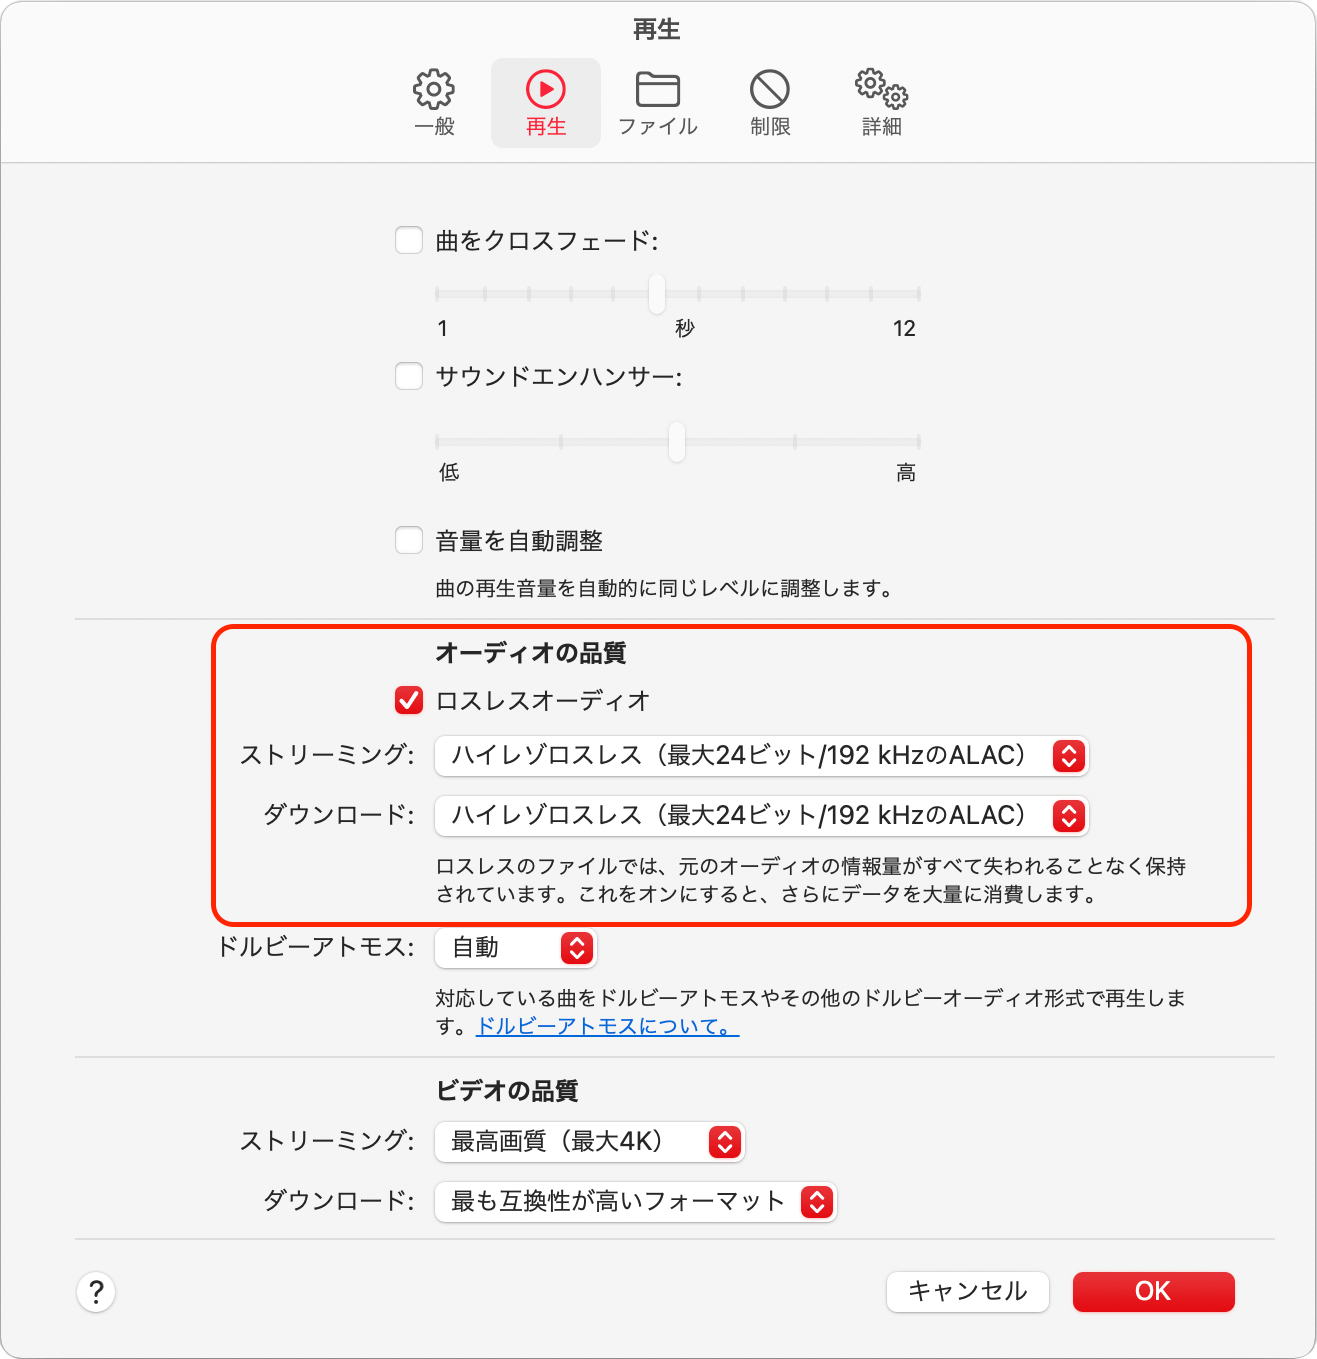Image resolution: width=1317 pixels, height=1359 pixels.
Task: Open video ストリーミング 最高画質 dropdown
Action: click(589, 1141)
